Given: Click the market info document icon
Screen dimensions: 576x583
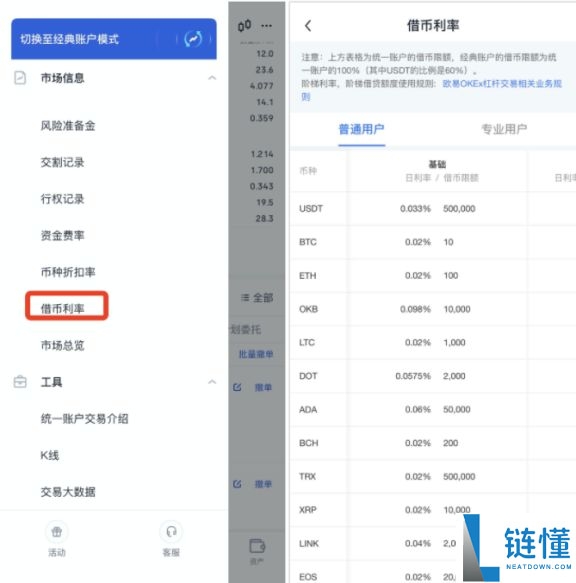Looking at the screenshot, I should pyautogui.click(x=20, y=78).
